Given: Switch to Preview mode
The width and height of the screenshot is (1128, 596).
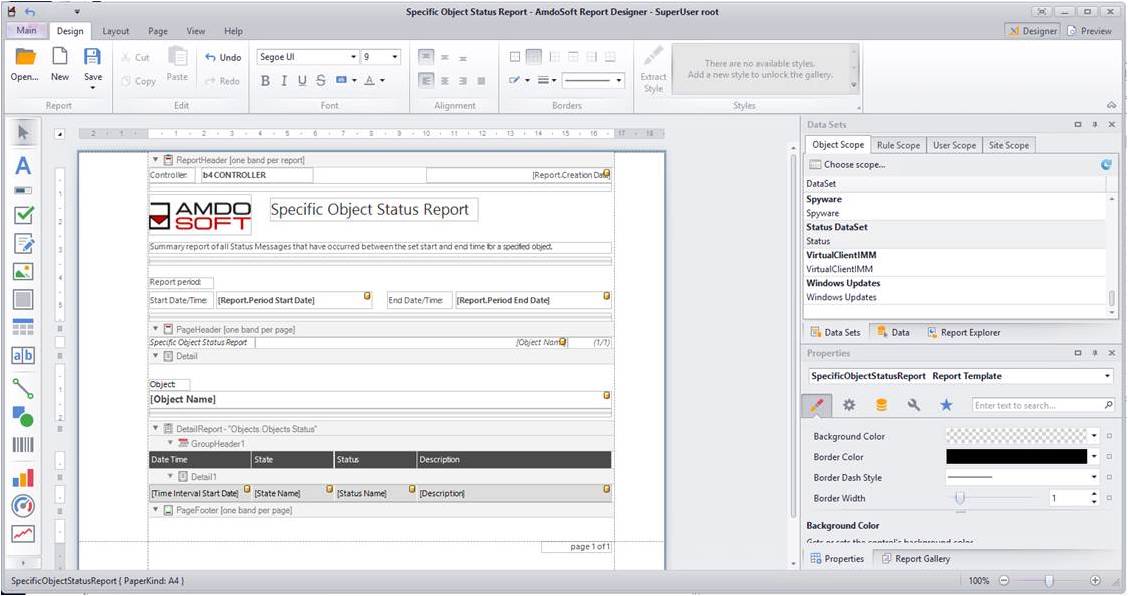Looking at the screenshot, I should (x=1089, y=31).
